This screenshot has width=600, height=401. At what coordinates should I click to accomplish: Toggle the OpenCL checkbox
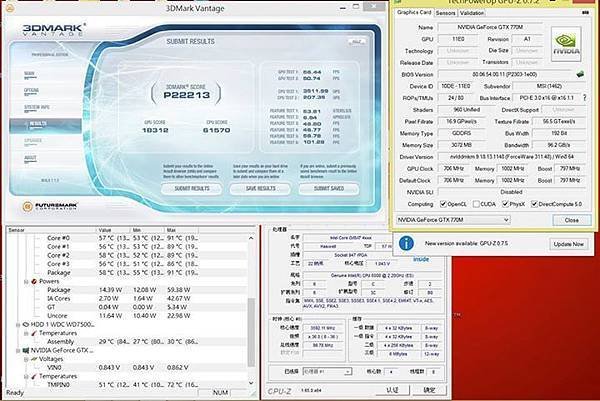tap(443, 204)
